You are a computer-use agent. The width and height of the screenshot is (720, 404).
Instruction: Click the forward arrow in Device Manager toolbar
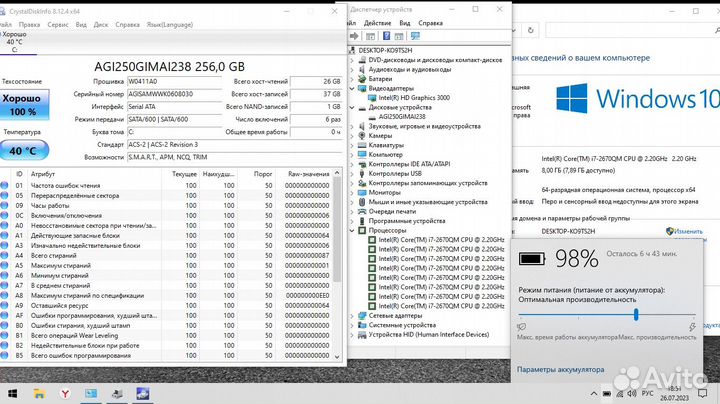354,36
